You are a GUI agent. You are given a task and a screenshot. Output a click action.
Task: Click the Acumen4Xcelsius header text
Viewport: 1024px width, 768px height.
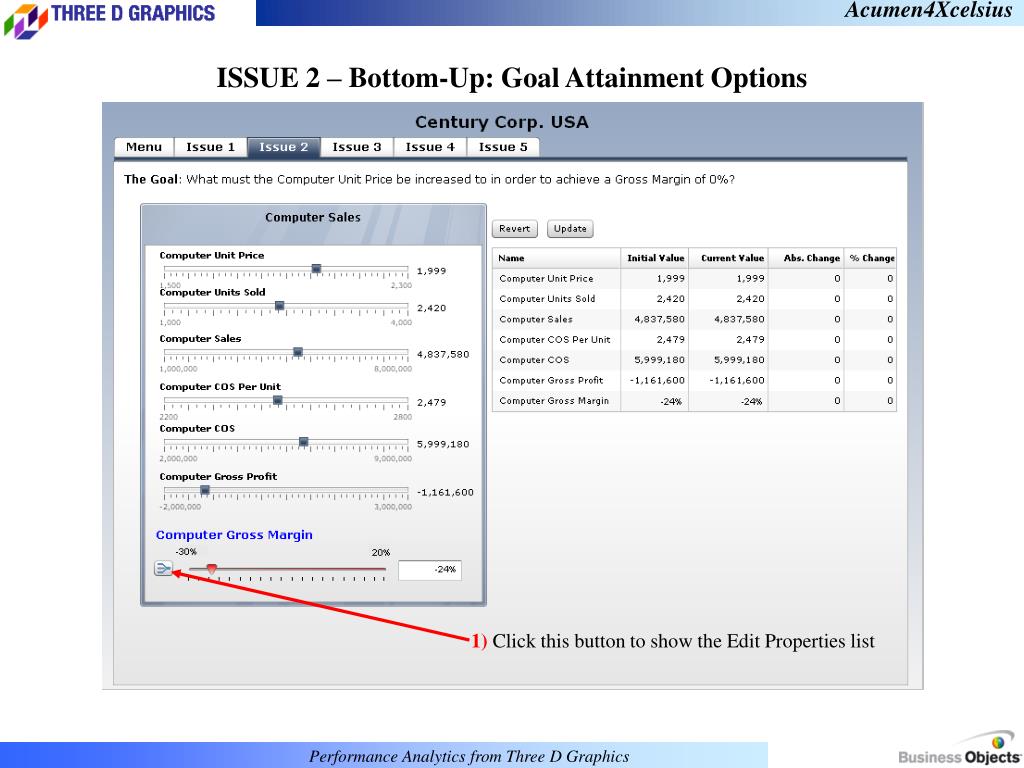point(928,10)
